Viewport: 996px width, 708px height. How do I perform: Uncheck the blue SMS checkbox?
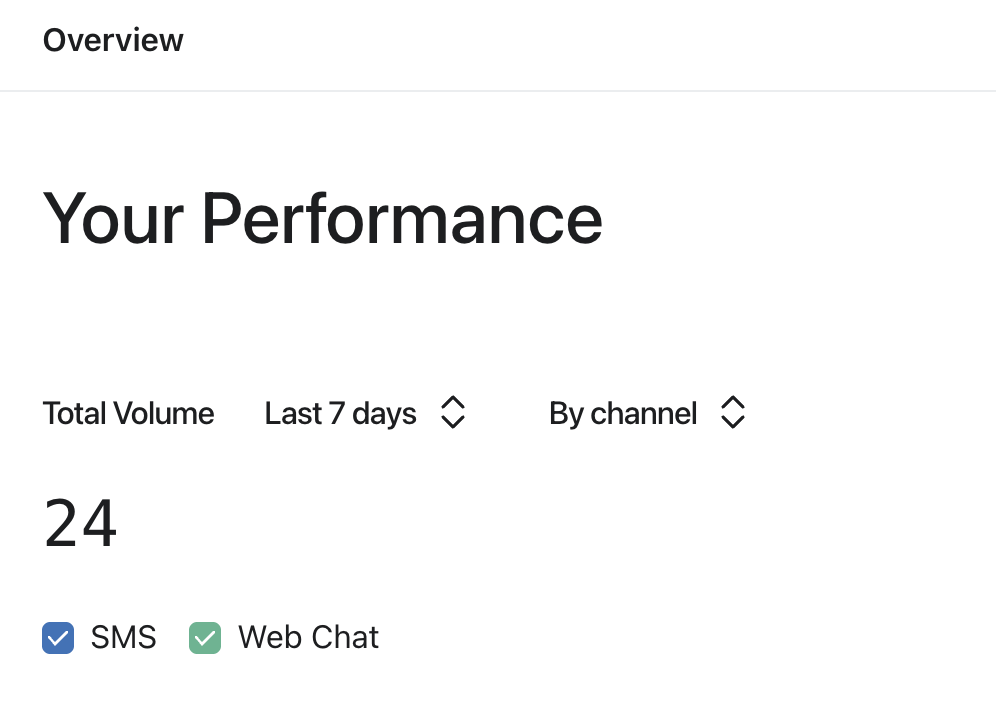tap(58, 638)
